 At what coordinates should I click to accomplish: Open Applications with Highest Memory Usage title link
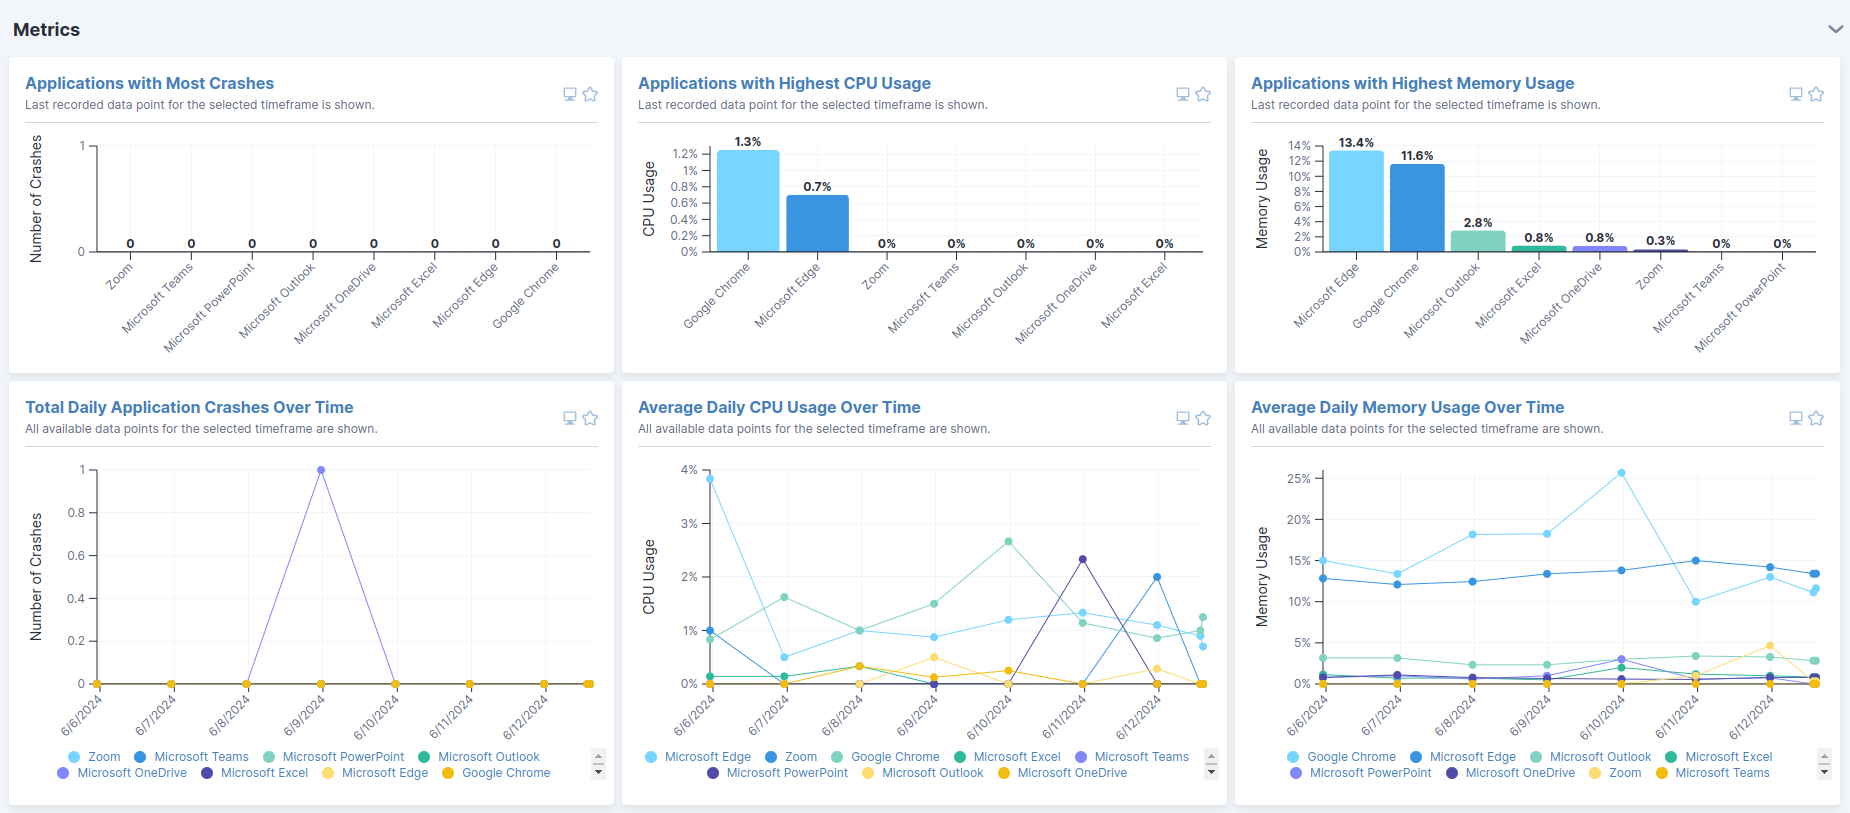tap(1412, 83)
